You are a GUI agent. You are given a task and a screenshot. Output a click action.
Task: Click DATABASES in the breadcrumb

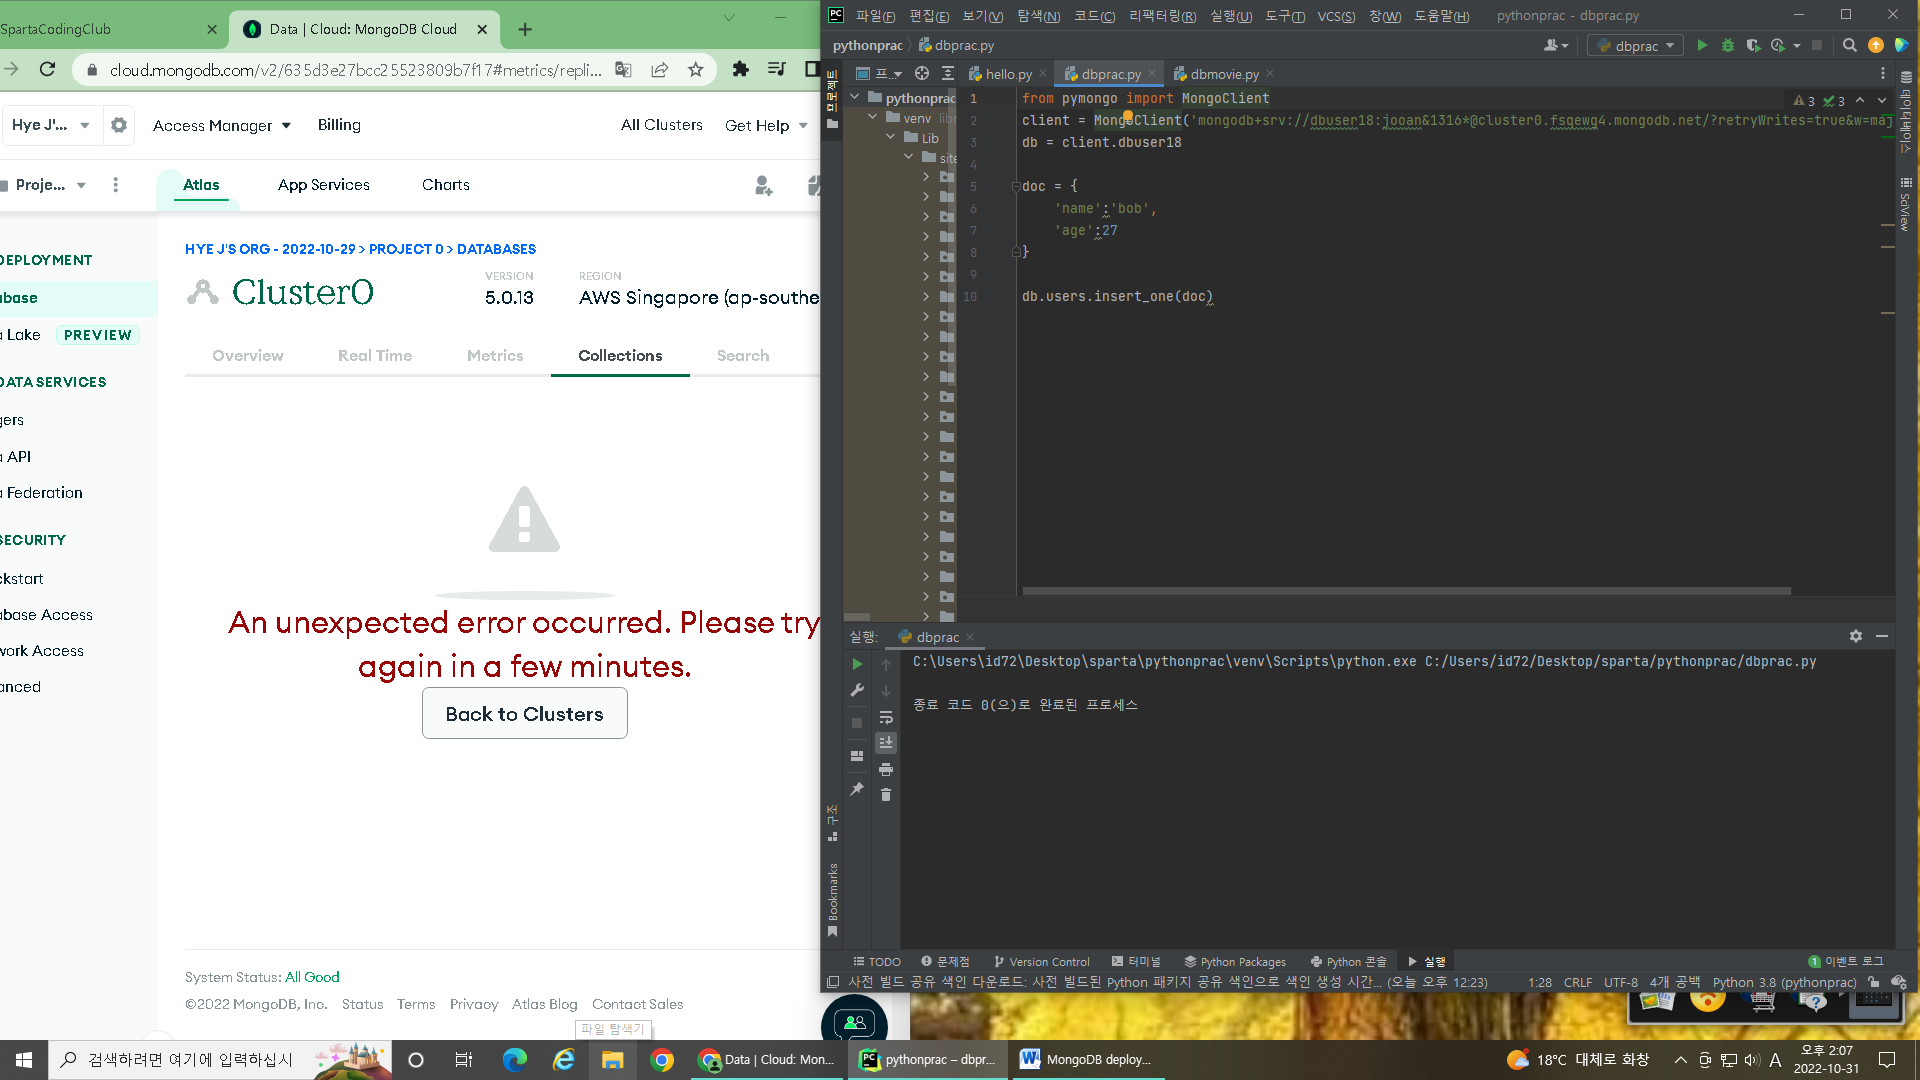click(x=497, y=249)
